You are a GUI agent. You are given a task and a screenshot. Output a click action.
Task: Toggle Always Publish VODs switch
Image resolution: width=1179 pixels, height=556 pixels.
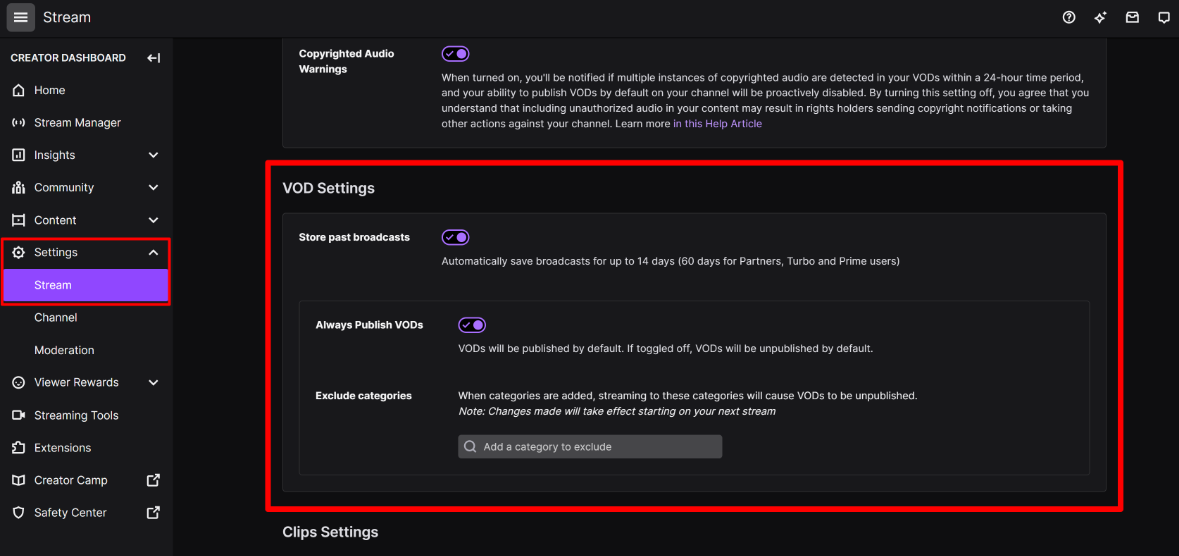pyautogui.click(x=472, y=325)
